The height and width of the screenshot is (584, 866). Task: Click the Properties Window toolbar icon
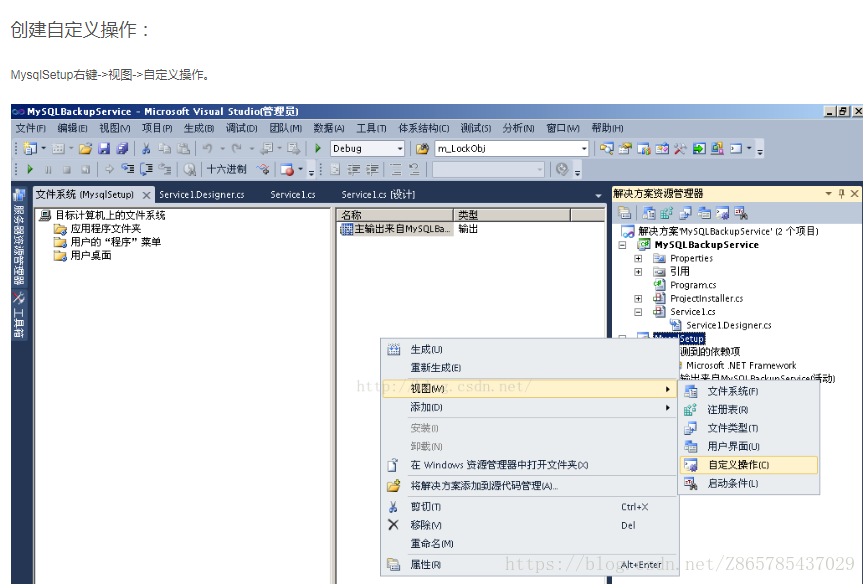pos(625,149)
